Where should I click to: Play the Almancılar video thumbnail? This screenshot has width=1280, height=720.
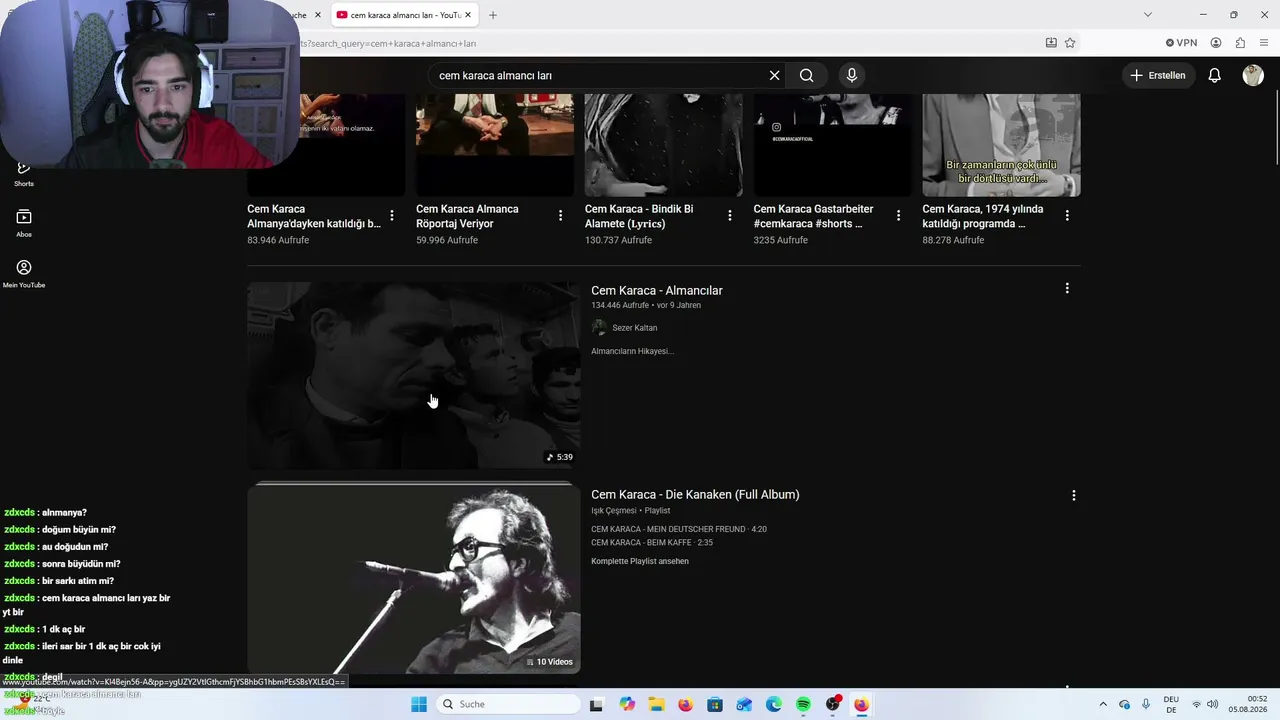(413, 375)
